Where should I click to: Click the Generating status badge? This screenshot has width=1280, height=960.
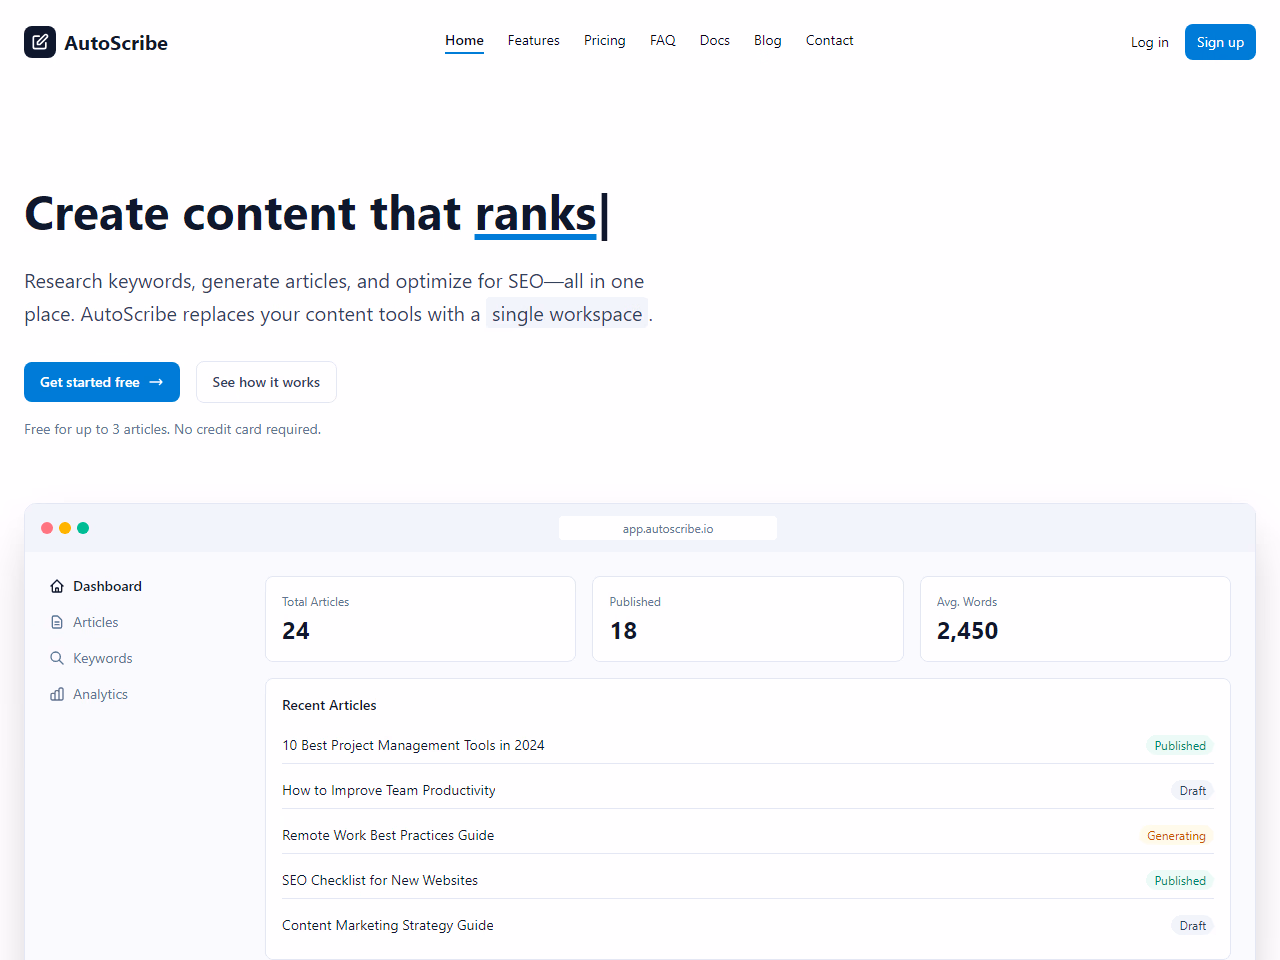[1176, 836]
